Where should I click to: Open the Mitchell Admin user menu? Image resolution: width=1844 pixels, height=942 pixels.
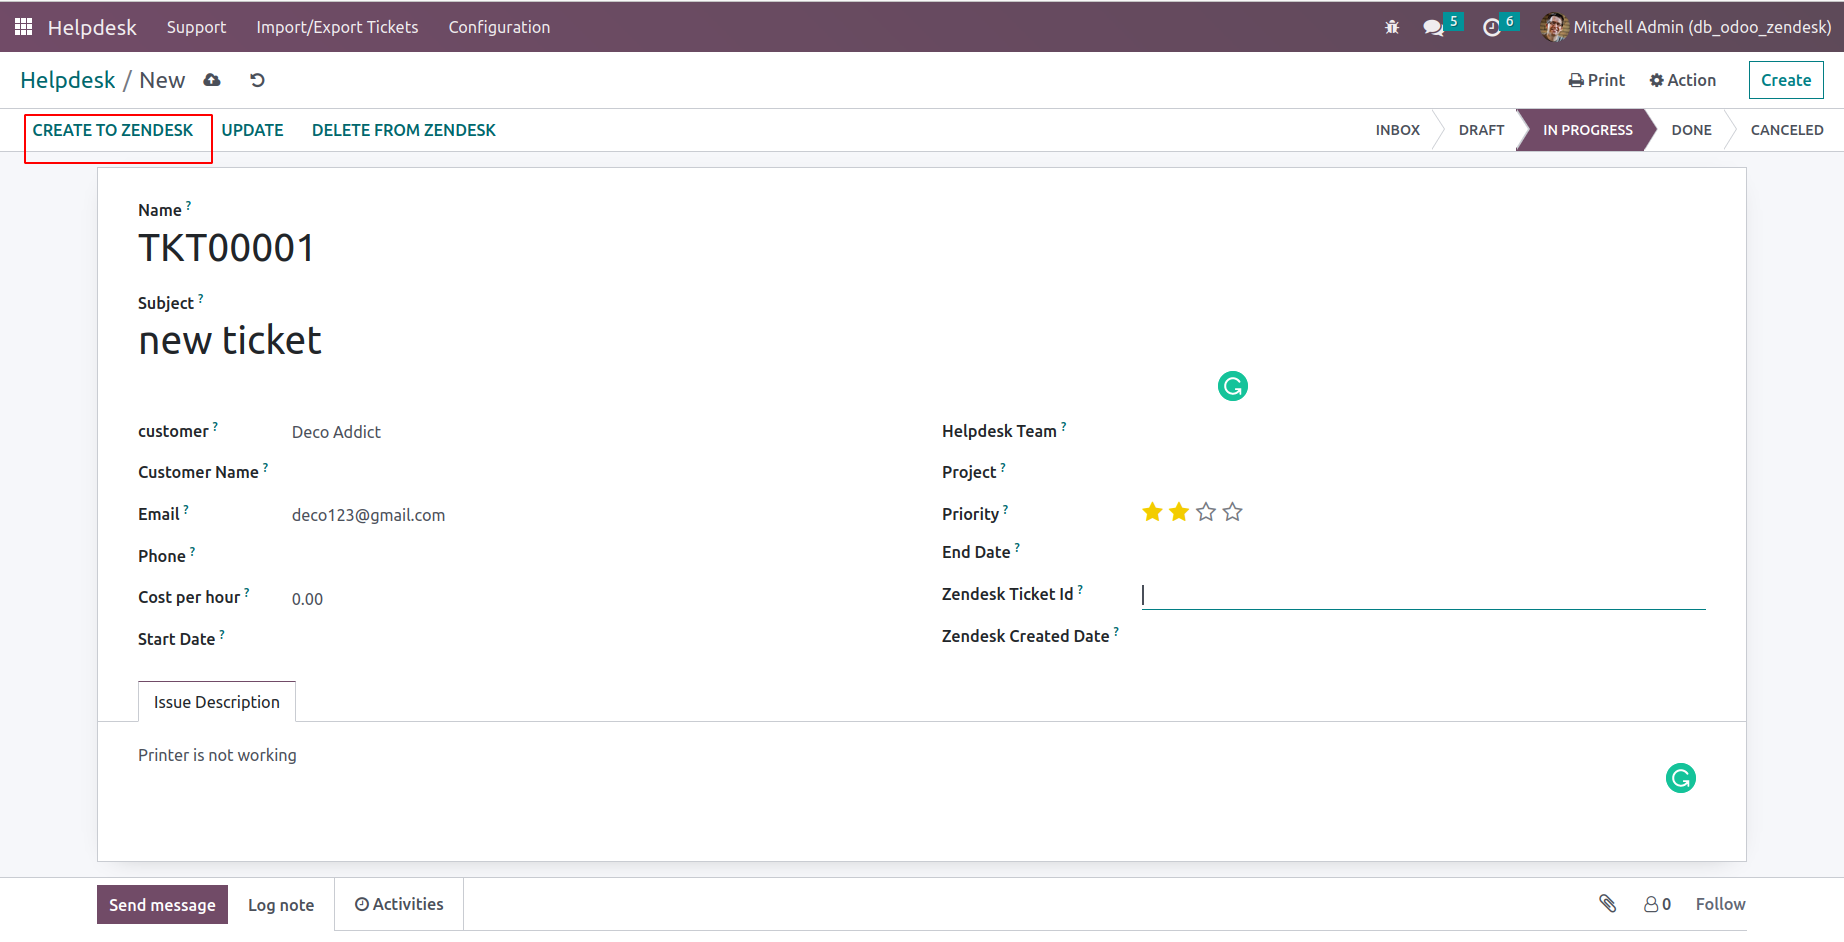[x=1686, y=27]
